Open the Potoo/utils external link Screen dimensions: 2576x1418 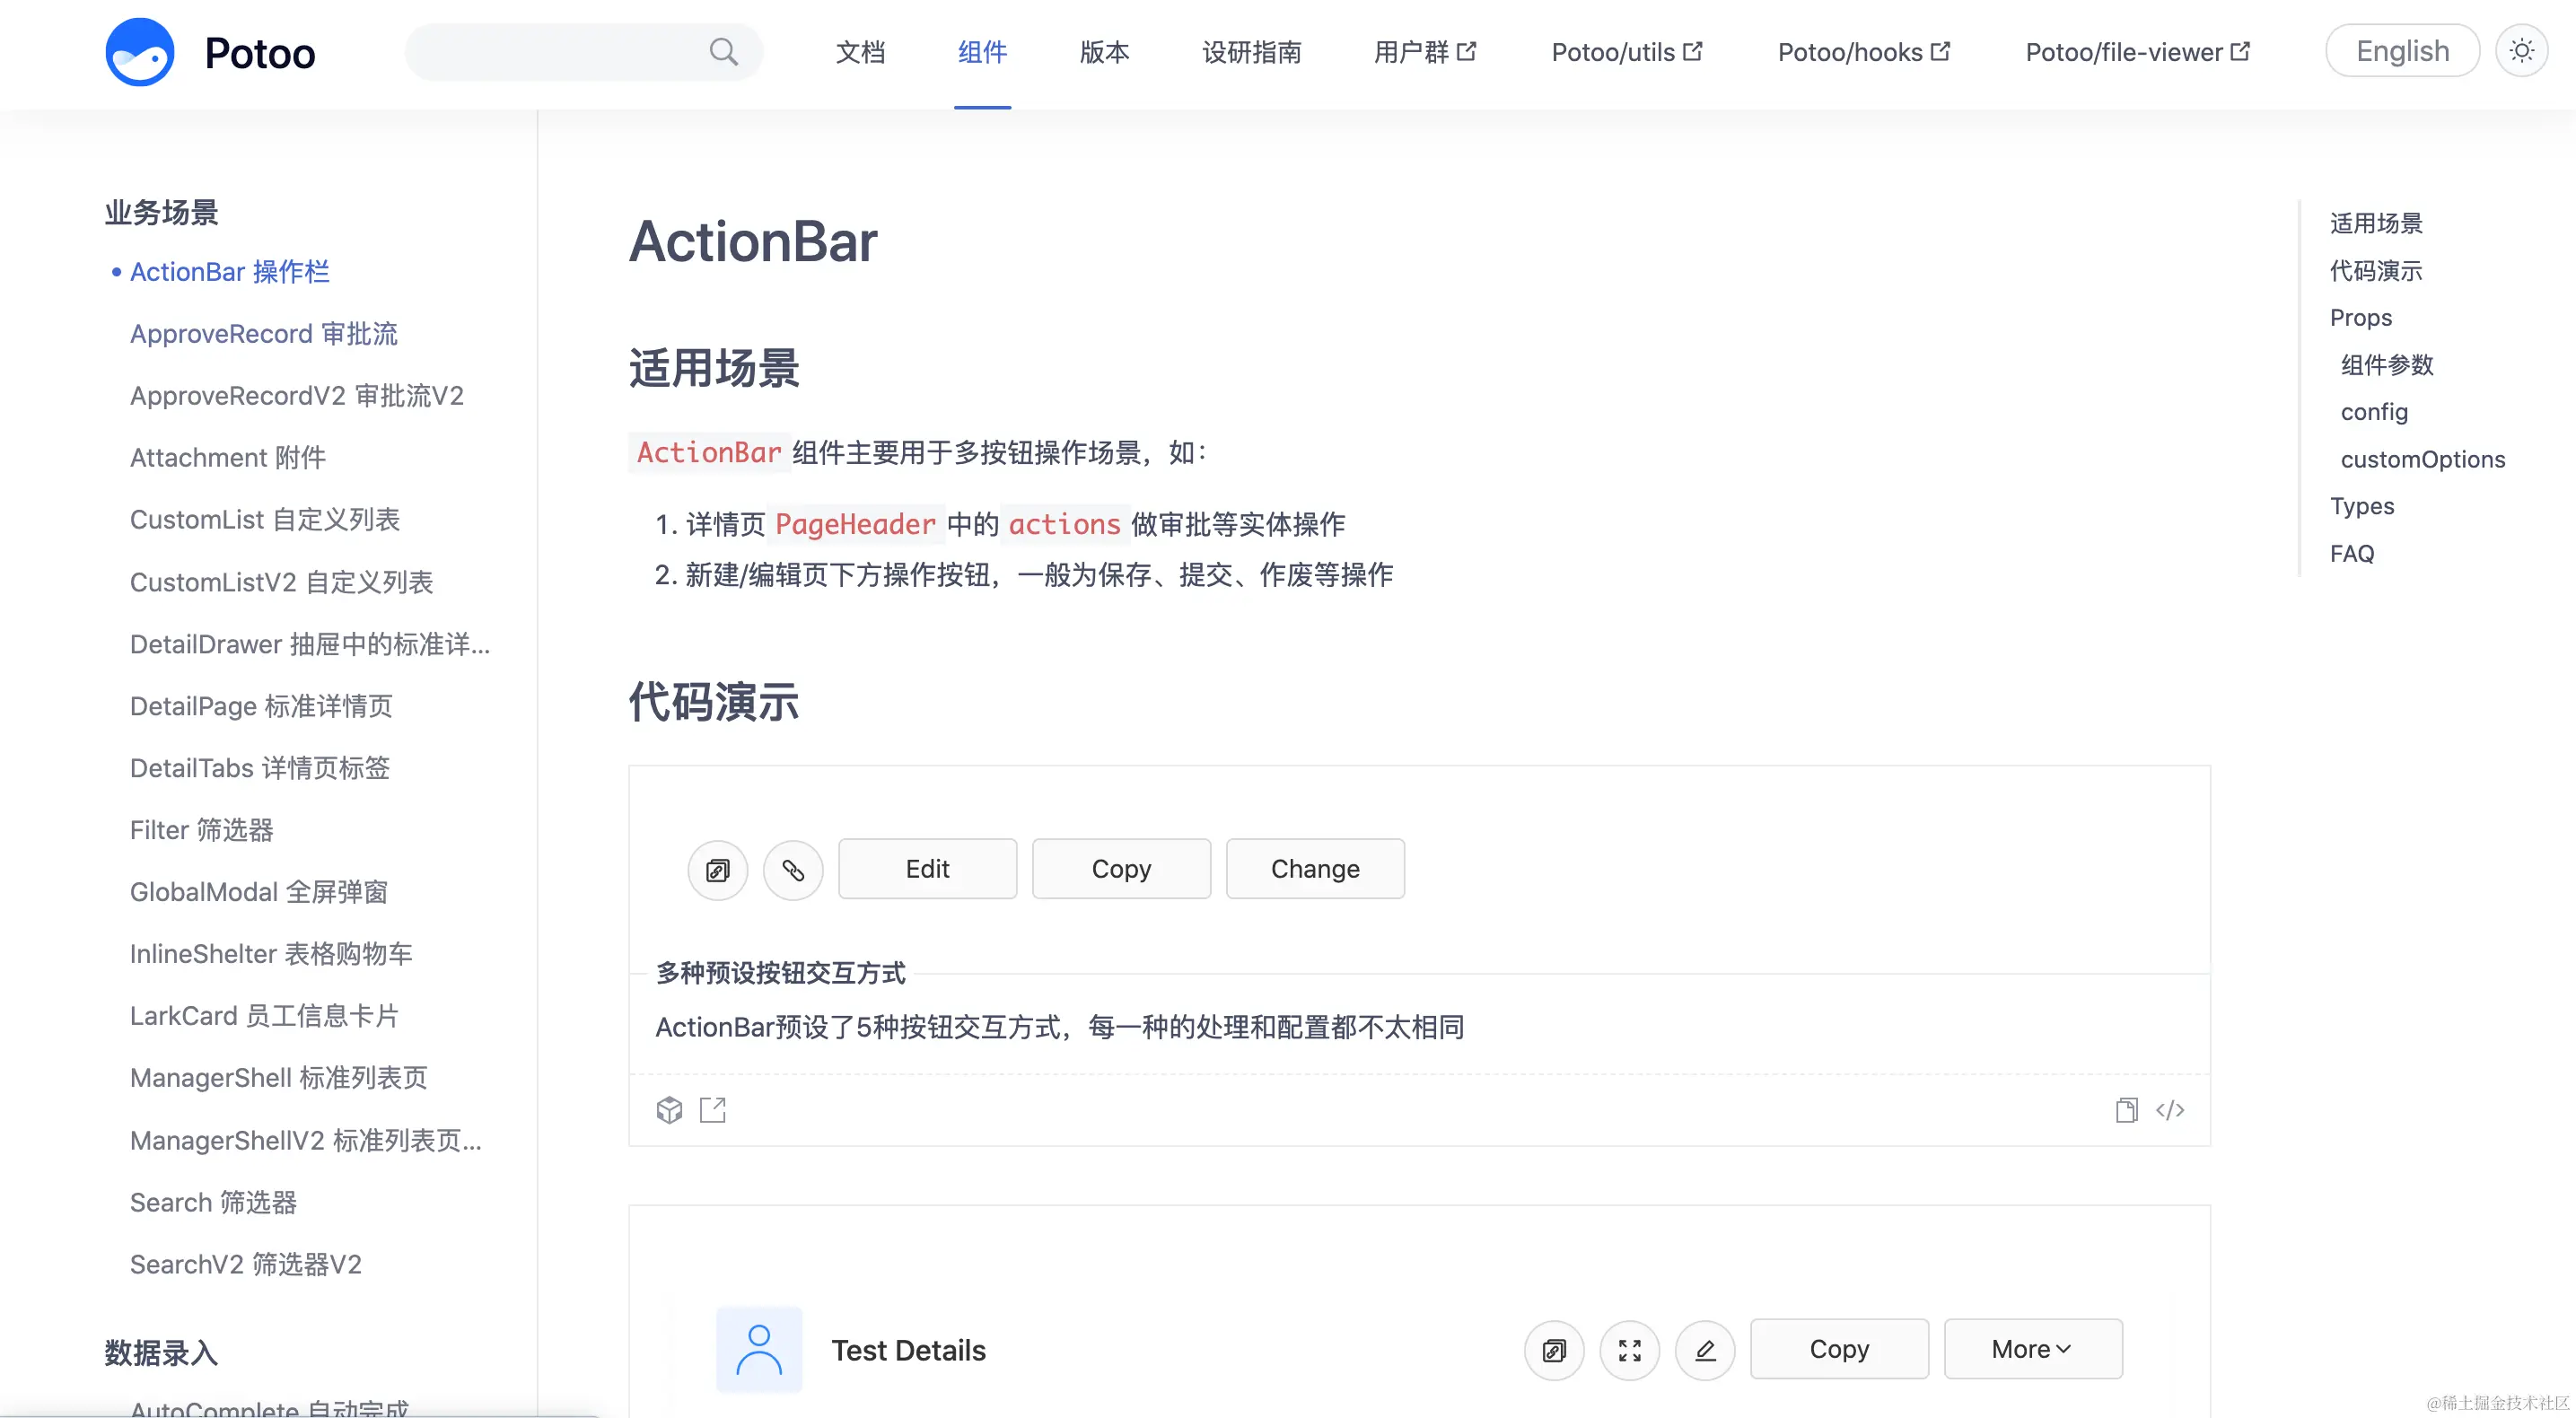[x=1627, y=52]
